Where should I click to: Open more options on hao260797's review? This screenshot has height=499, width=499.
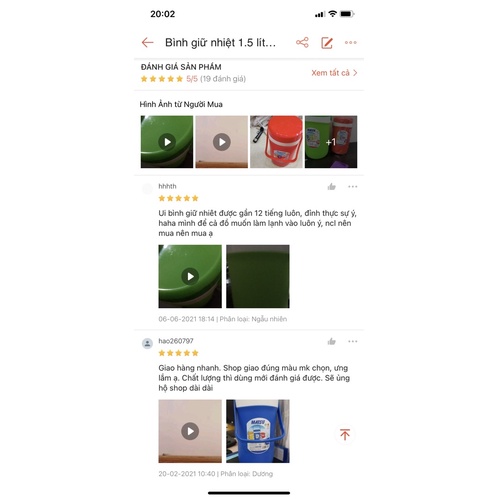pyautogui.click(x=353, y=341)
